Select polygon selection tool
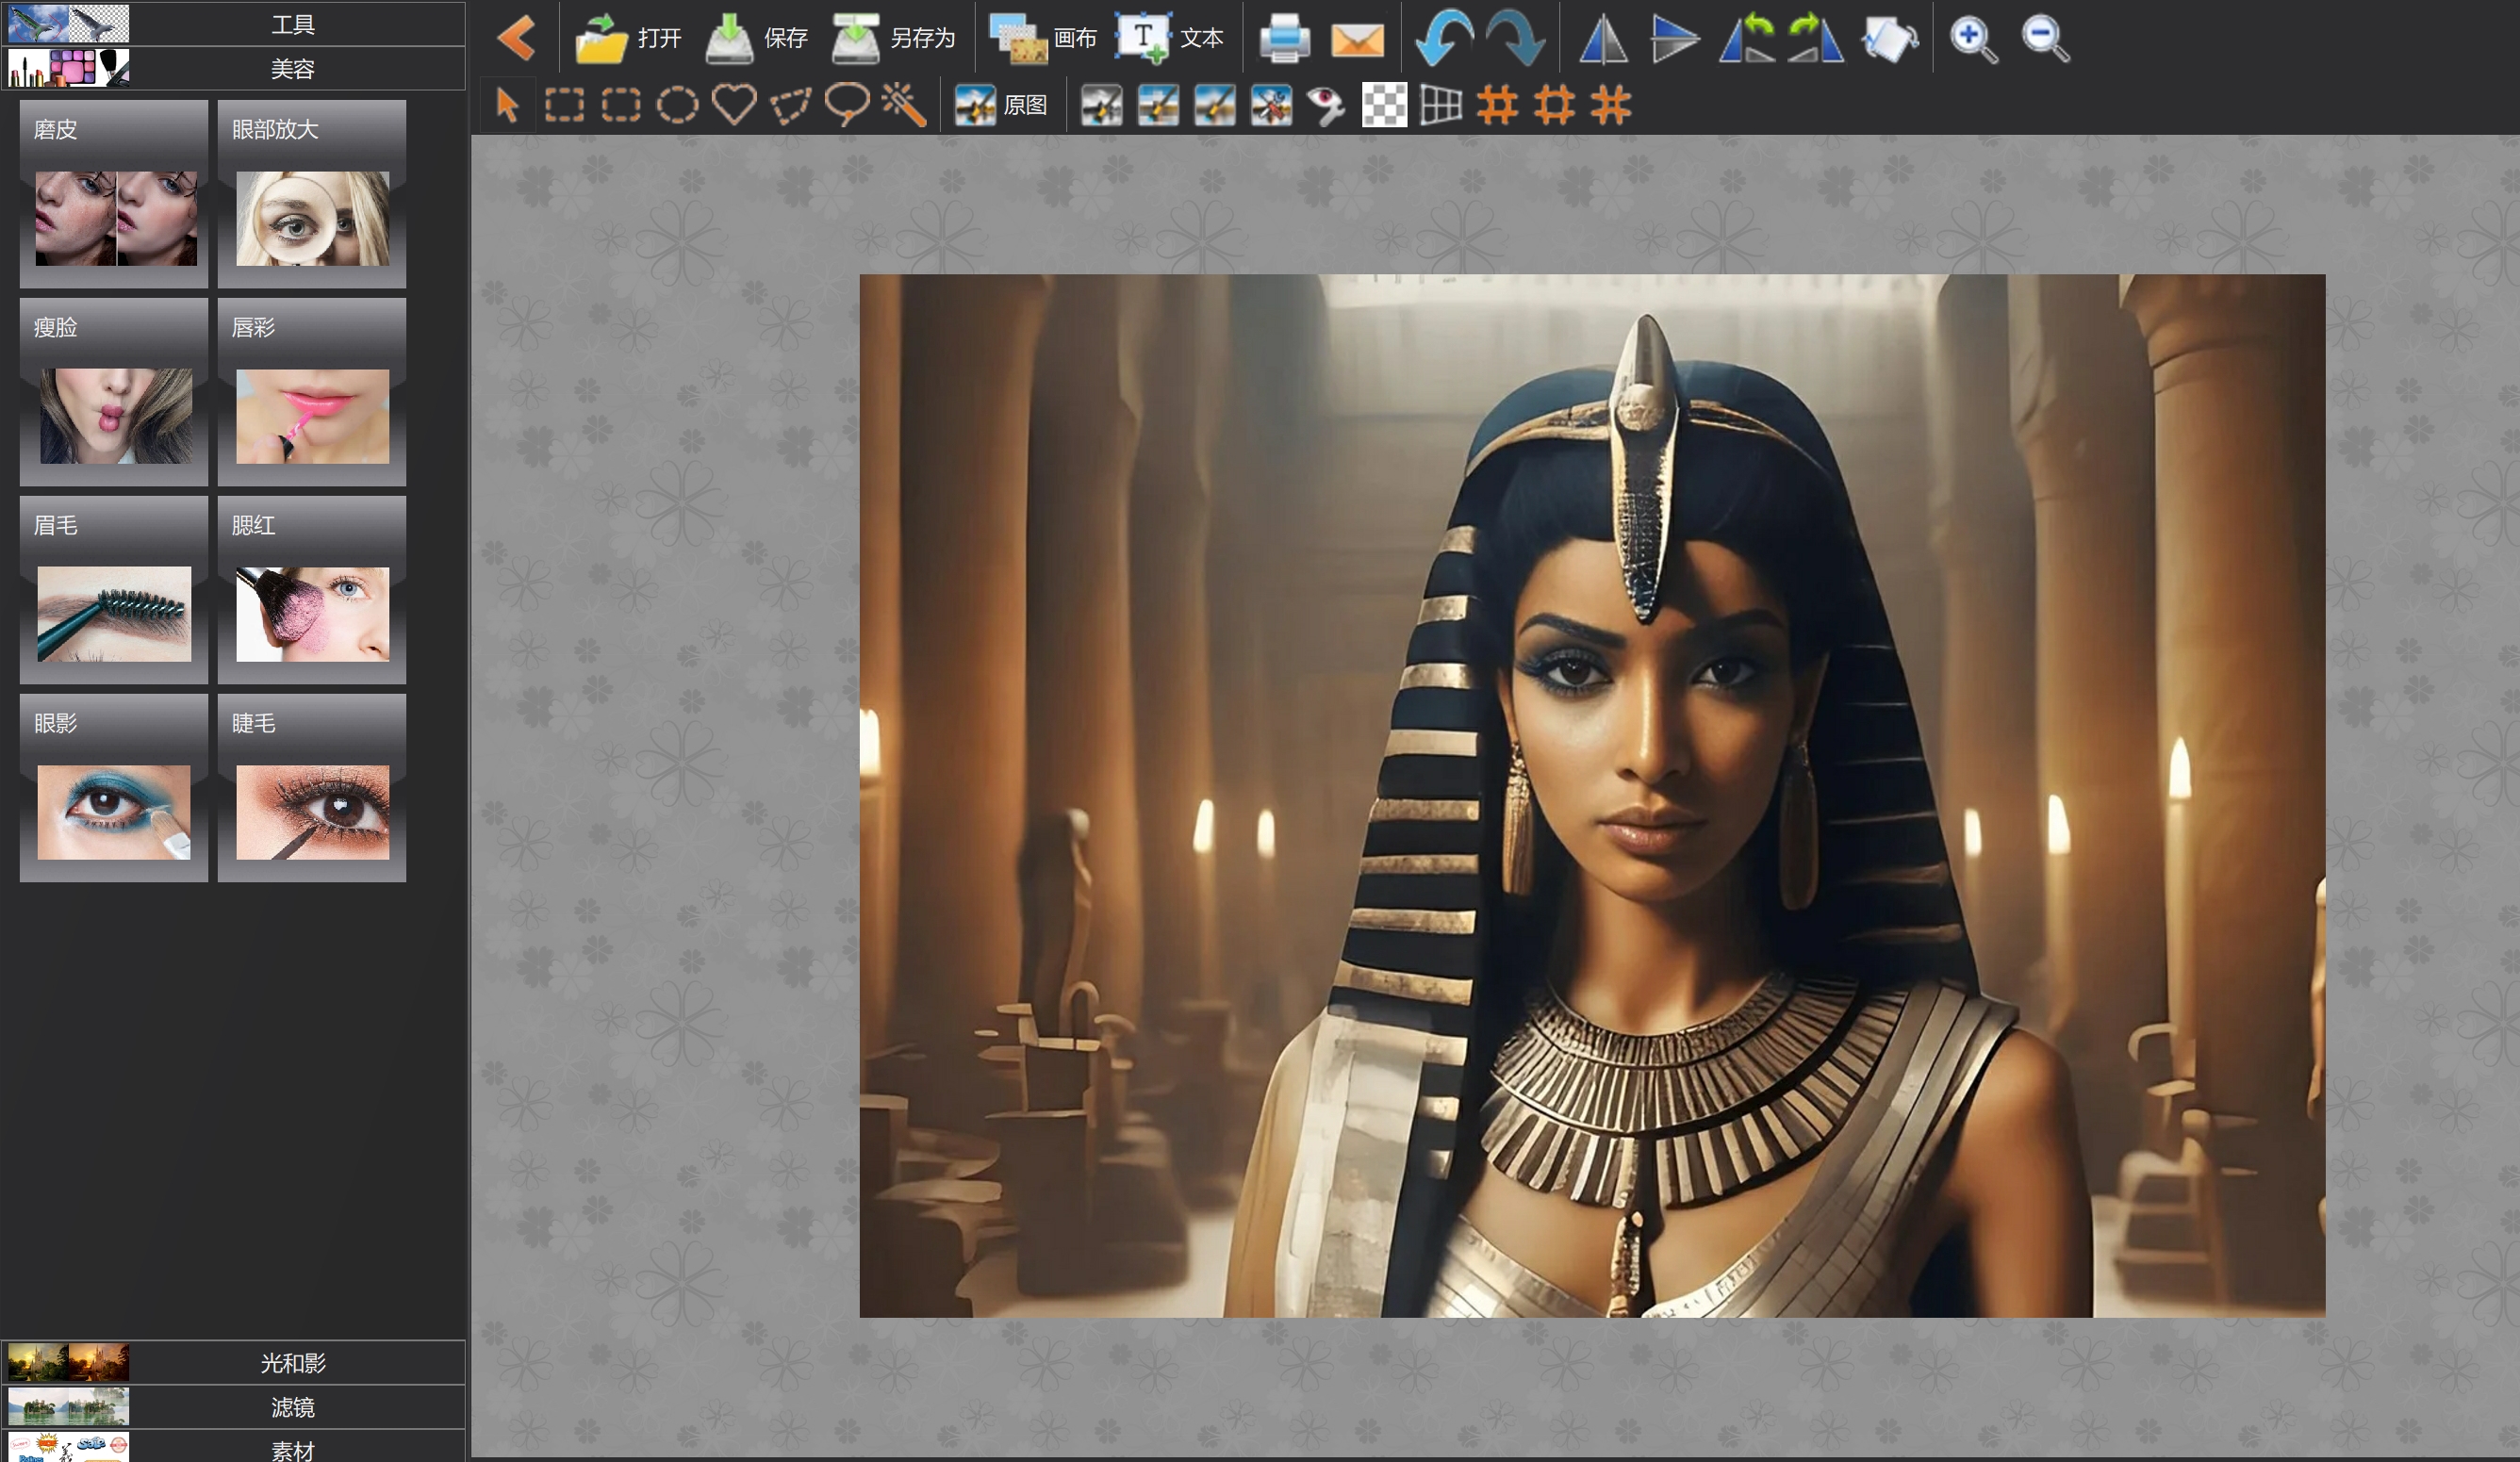The width and height of the screenshot is (2520, 1462). 790,105
